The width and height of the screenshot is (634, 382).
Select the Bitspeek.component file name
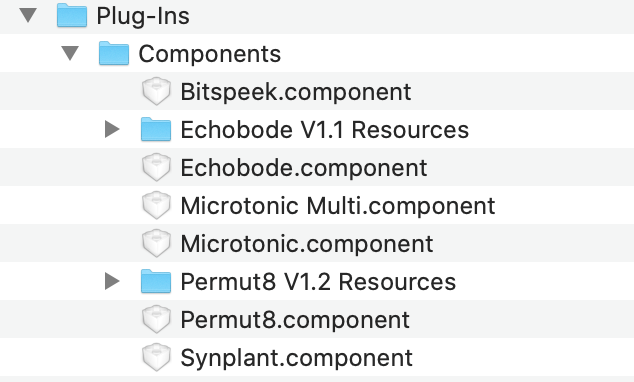296,92
